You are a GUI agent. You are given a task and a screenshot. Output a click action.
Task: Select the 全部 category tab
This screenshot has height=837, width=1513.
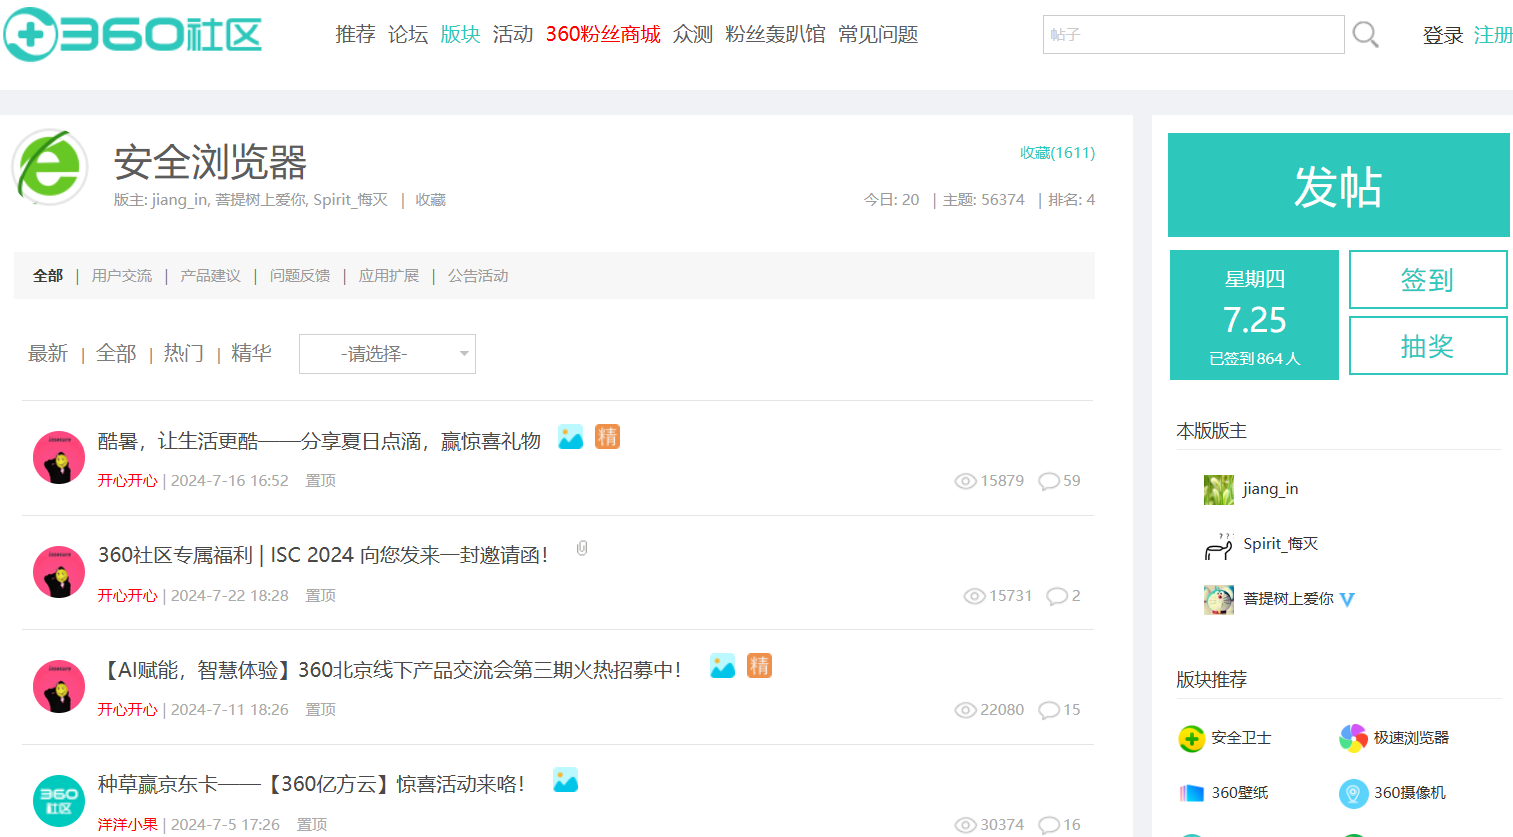click(x=48, y=276)
